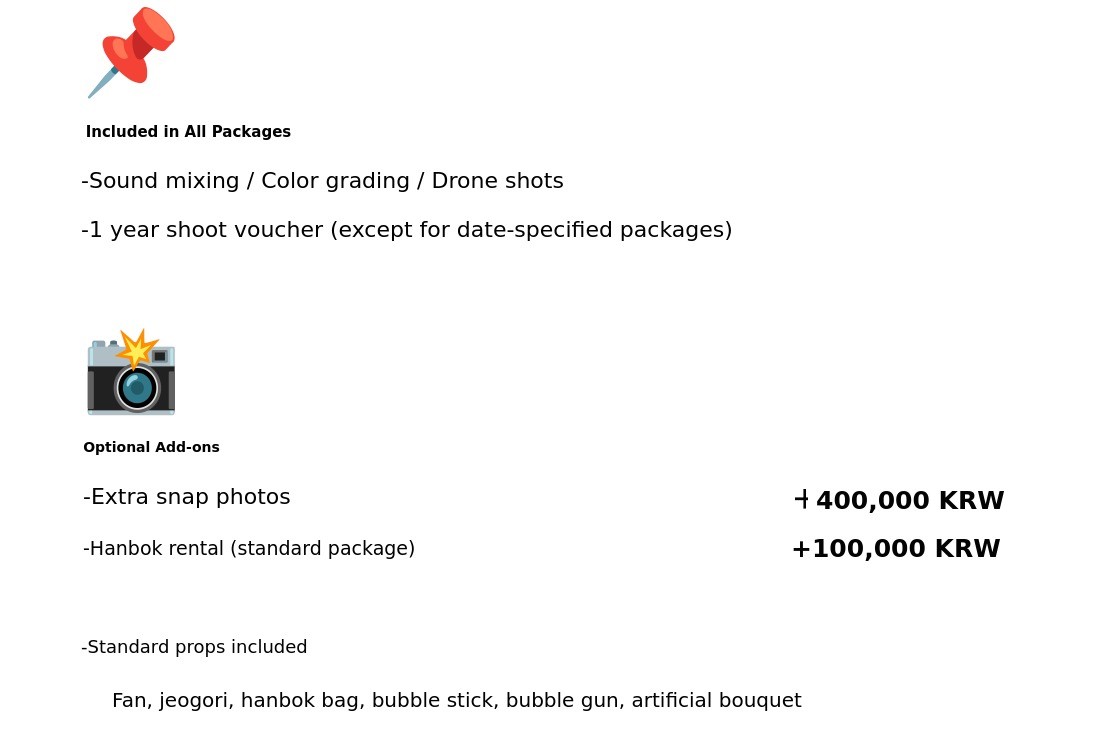Select the 'Included in All Packages' heading

pos(188,132)
